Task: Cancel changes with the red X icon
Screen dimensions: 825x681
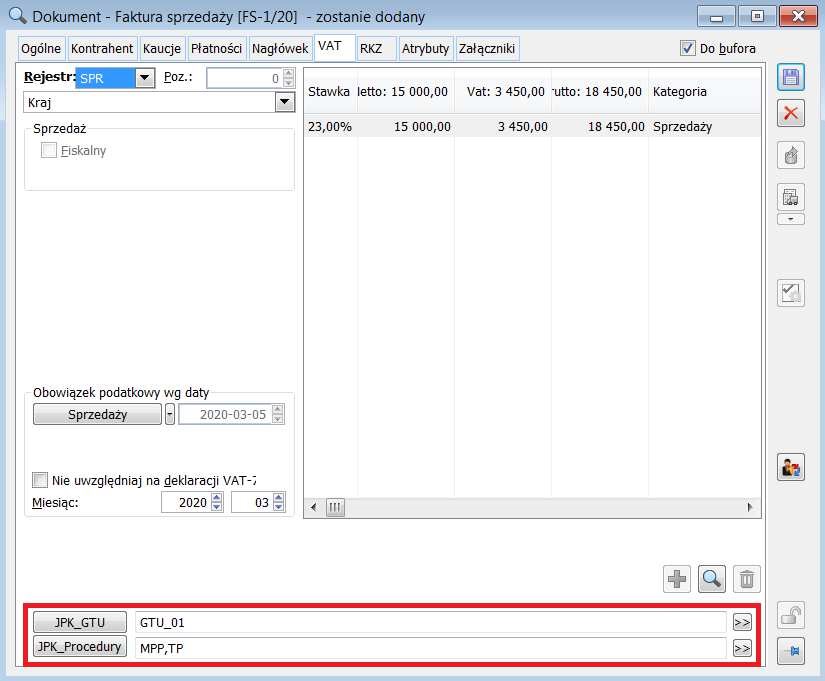Action: pyautogui.click(x=790, y=113)
